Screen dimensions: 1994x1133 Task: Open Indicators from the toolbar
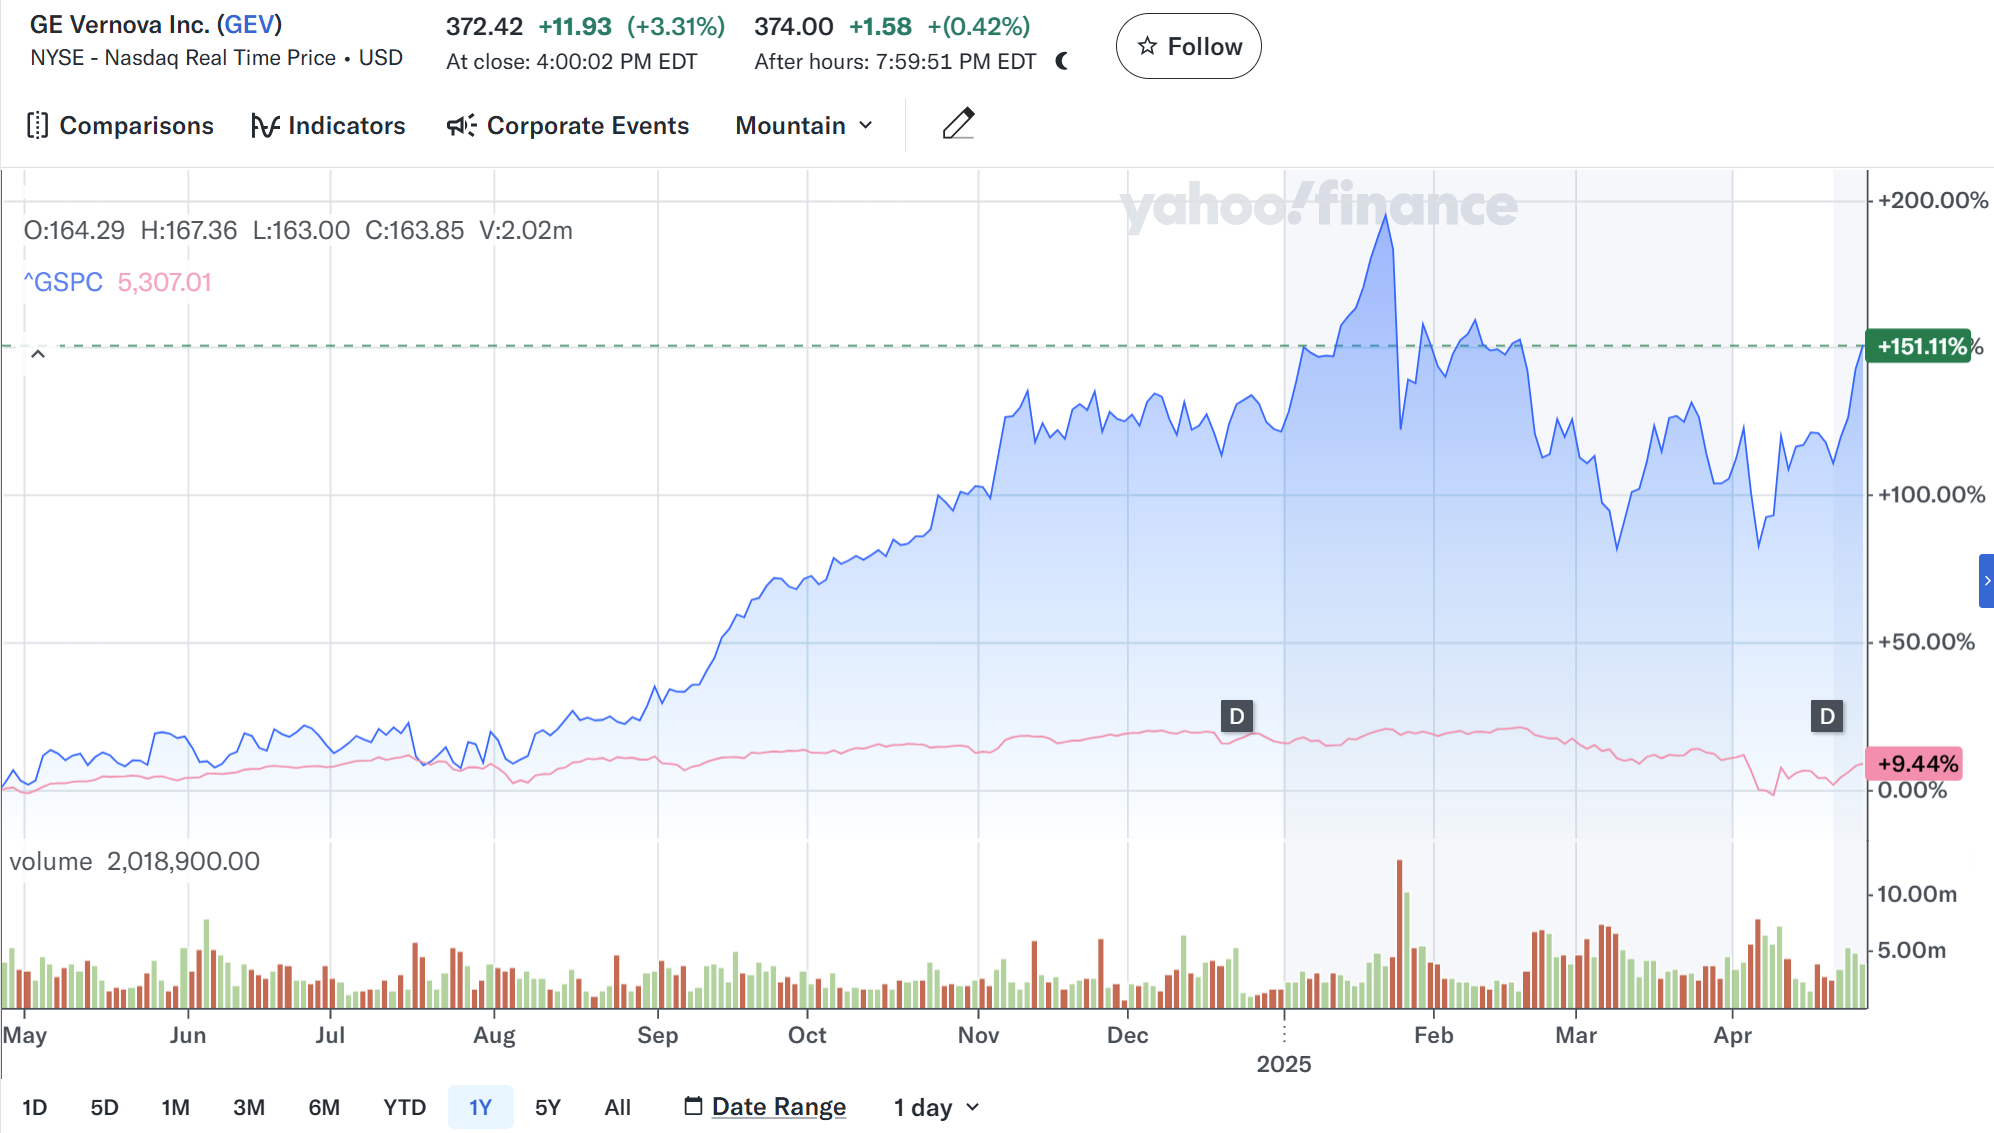328,126
